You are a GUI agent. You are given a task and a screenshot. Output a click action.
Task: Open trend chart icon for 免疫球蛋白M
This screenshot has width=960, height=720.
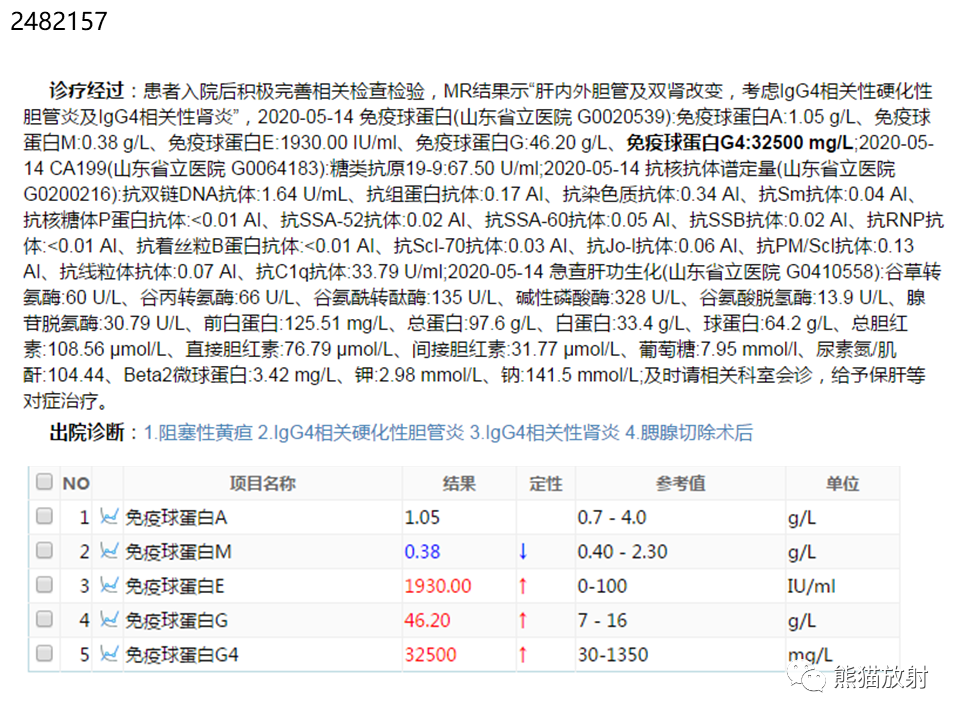pyautogui.click(x=108, y=551)
